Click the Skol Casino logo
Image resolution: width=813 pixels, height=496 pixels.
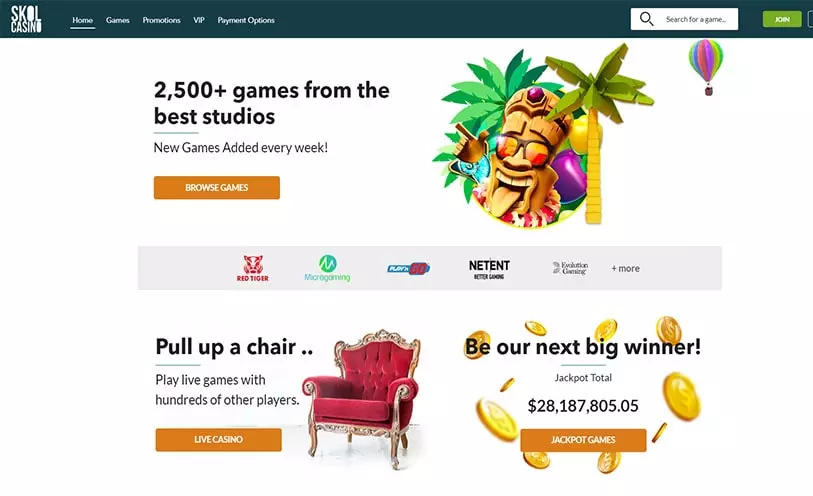(x=26, y=19)
